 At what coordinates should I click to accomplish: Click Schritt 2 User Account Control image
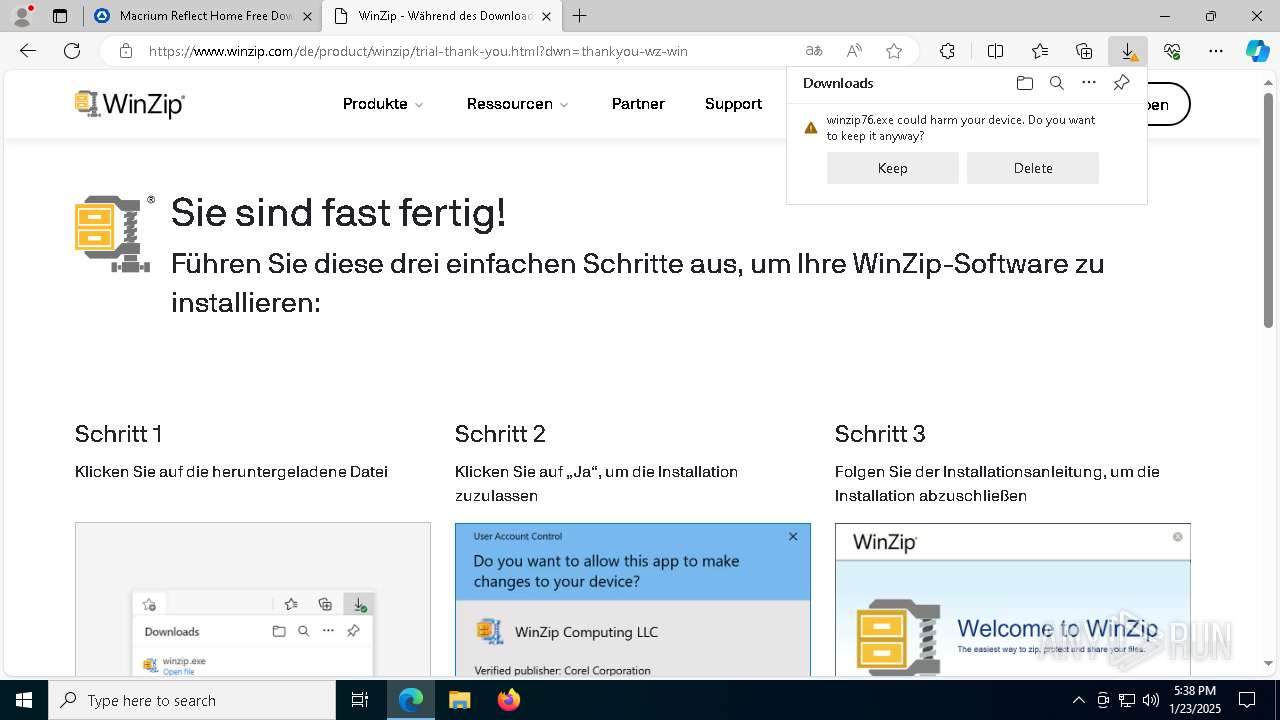pos(633,599)
